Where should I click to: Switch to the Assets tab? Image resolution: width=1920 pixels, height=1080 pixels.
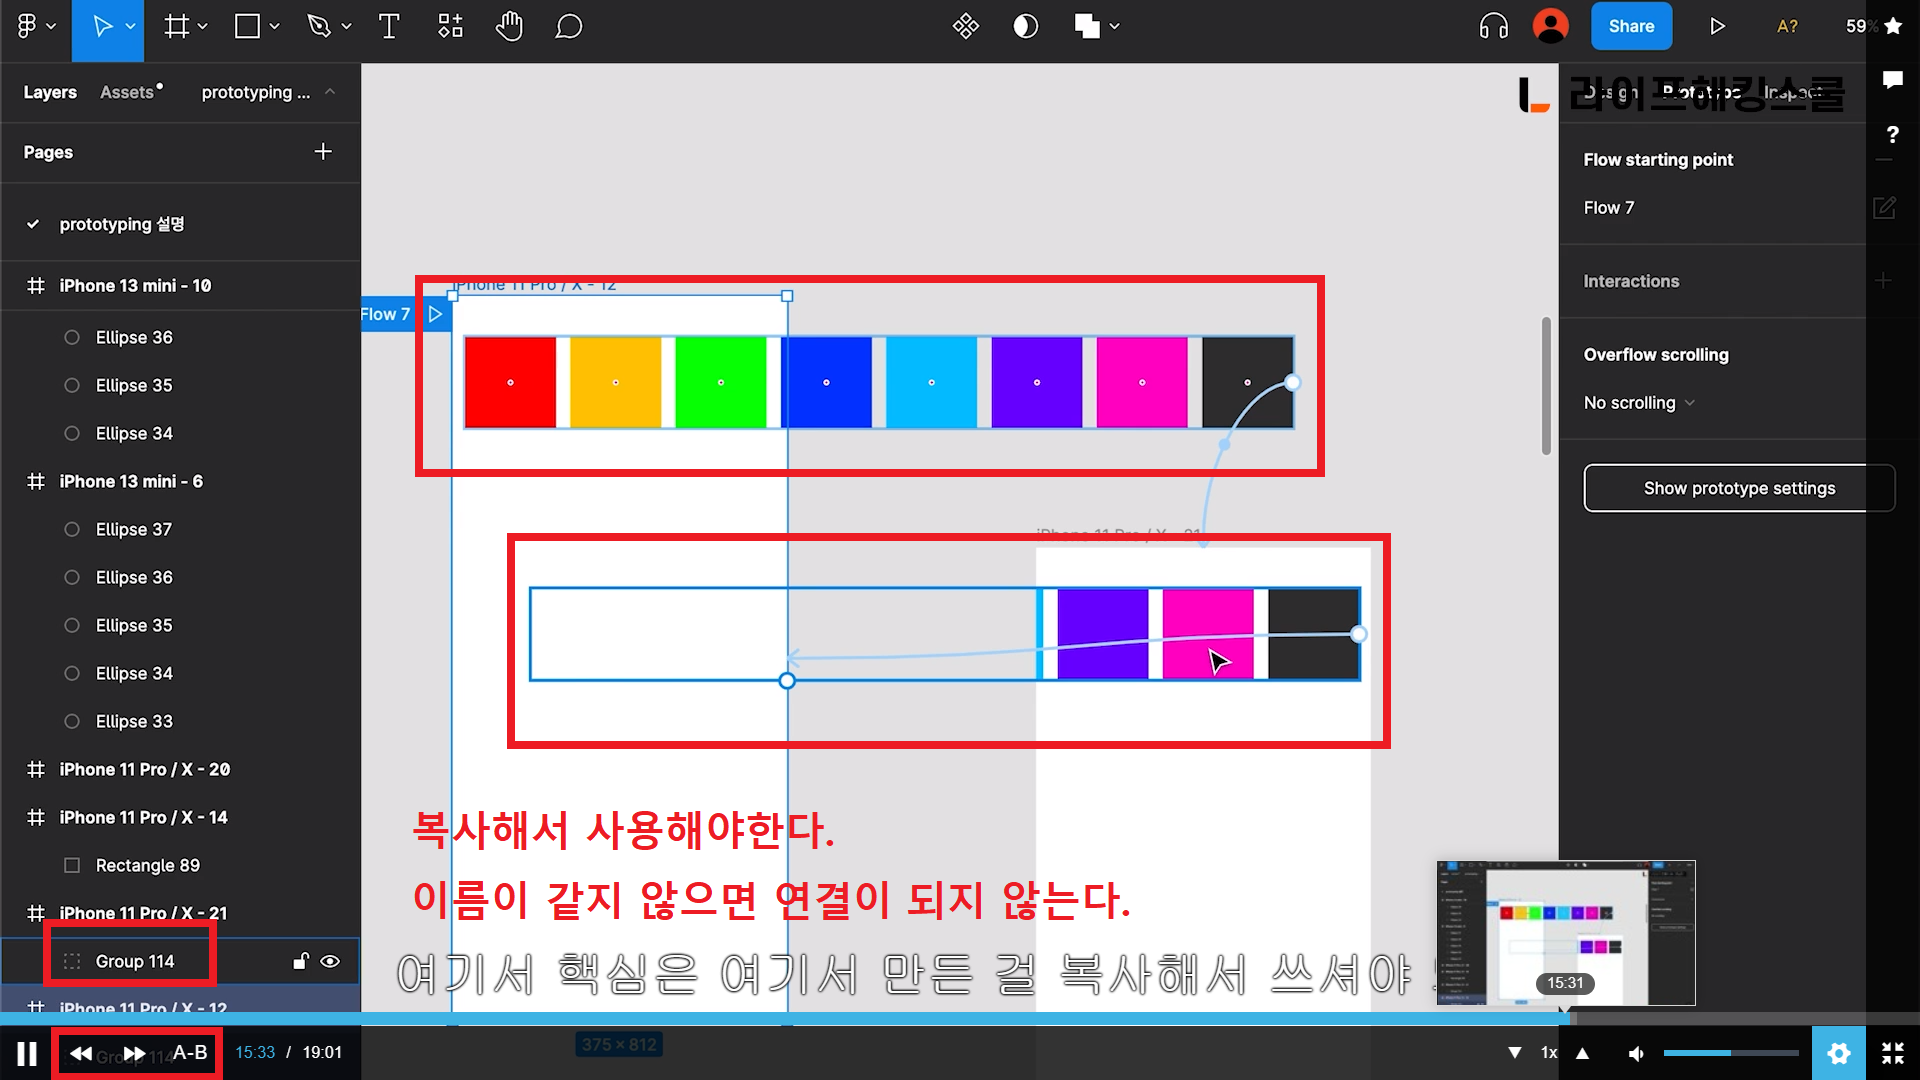pos(128,92)
